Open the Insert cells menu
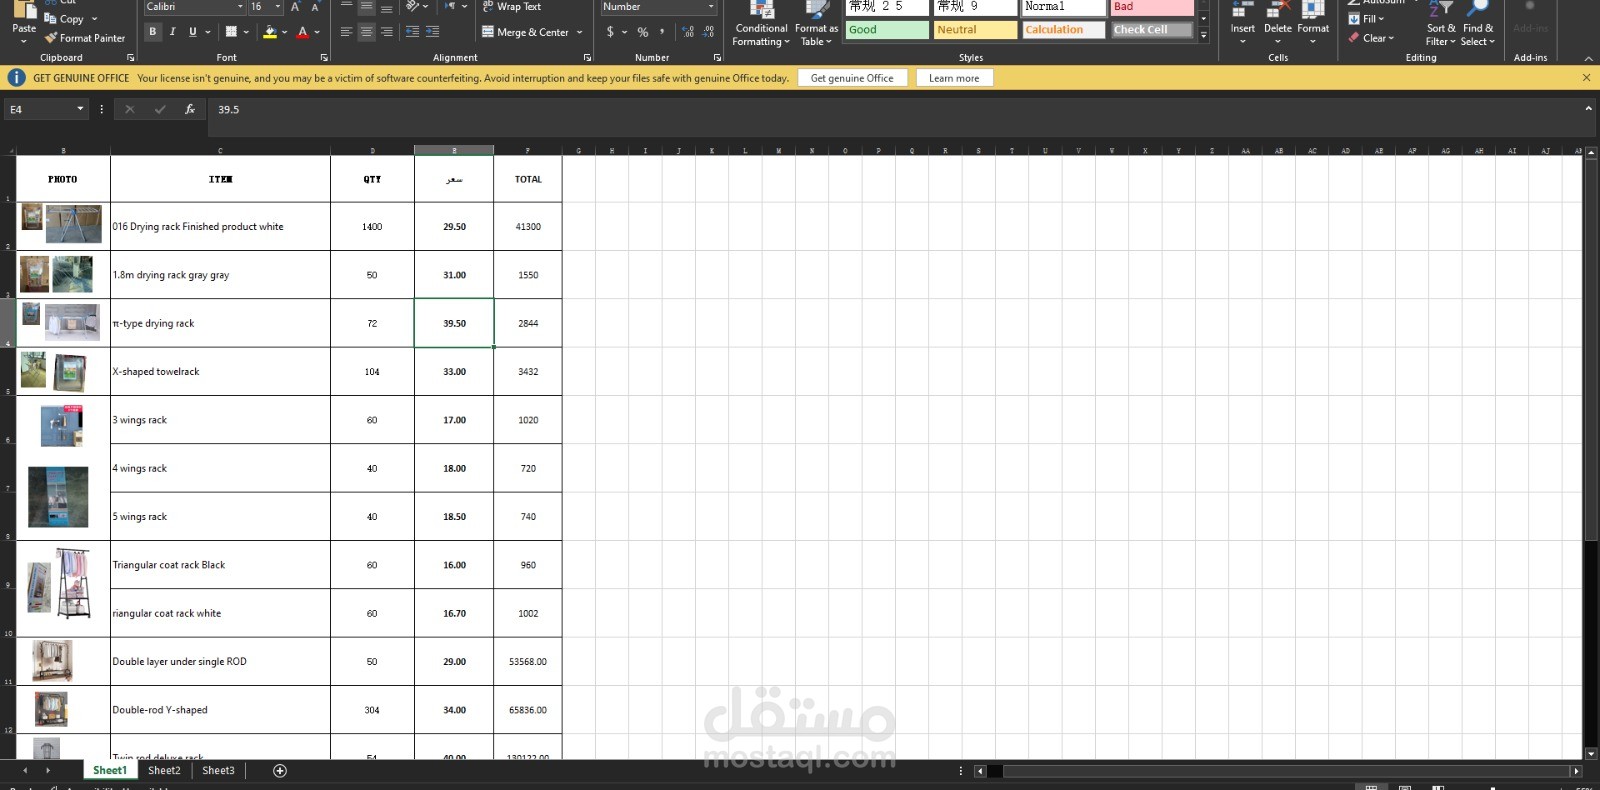The width and height of the screenshot is (1600, 790). (1243, 24)
